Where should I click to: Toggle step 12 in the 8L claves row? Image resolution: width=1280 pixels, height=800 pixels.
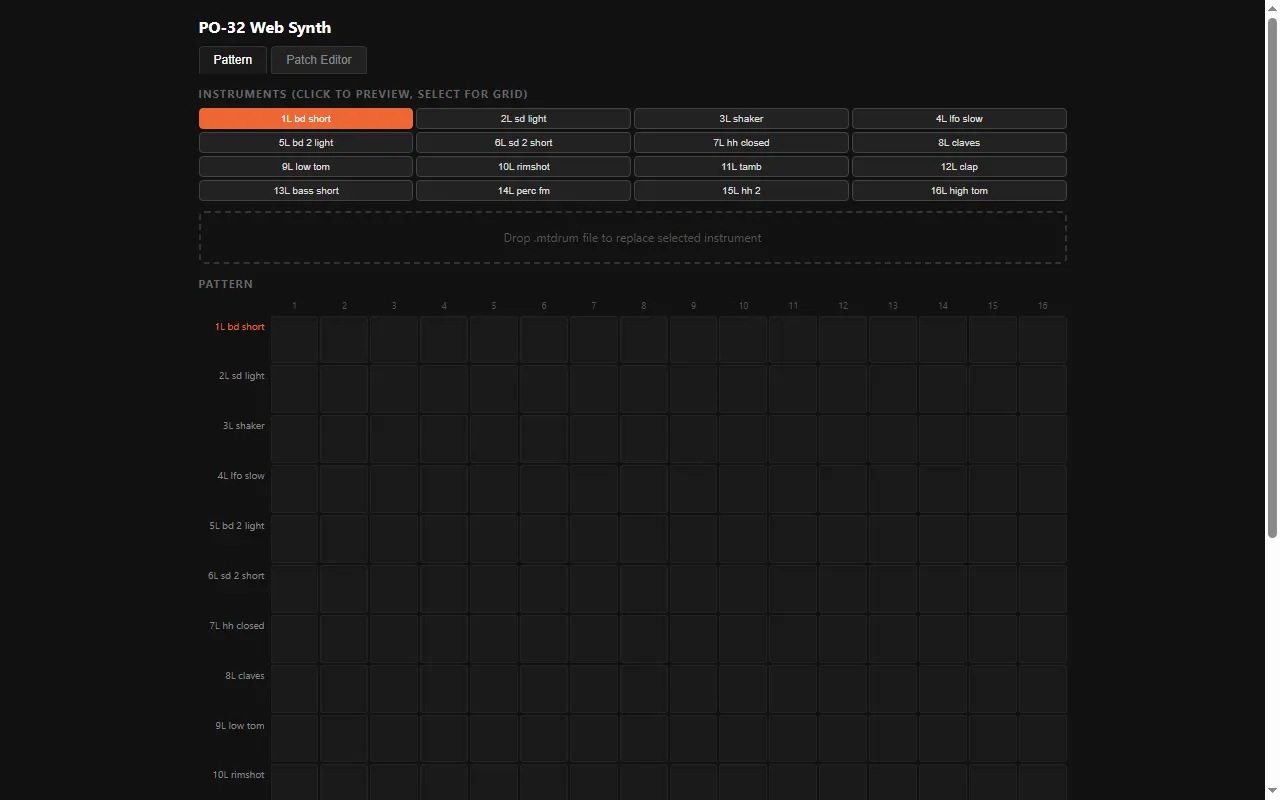coord(843,689)
